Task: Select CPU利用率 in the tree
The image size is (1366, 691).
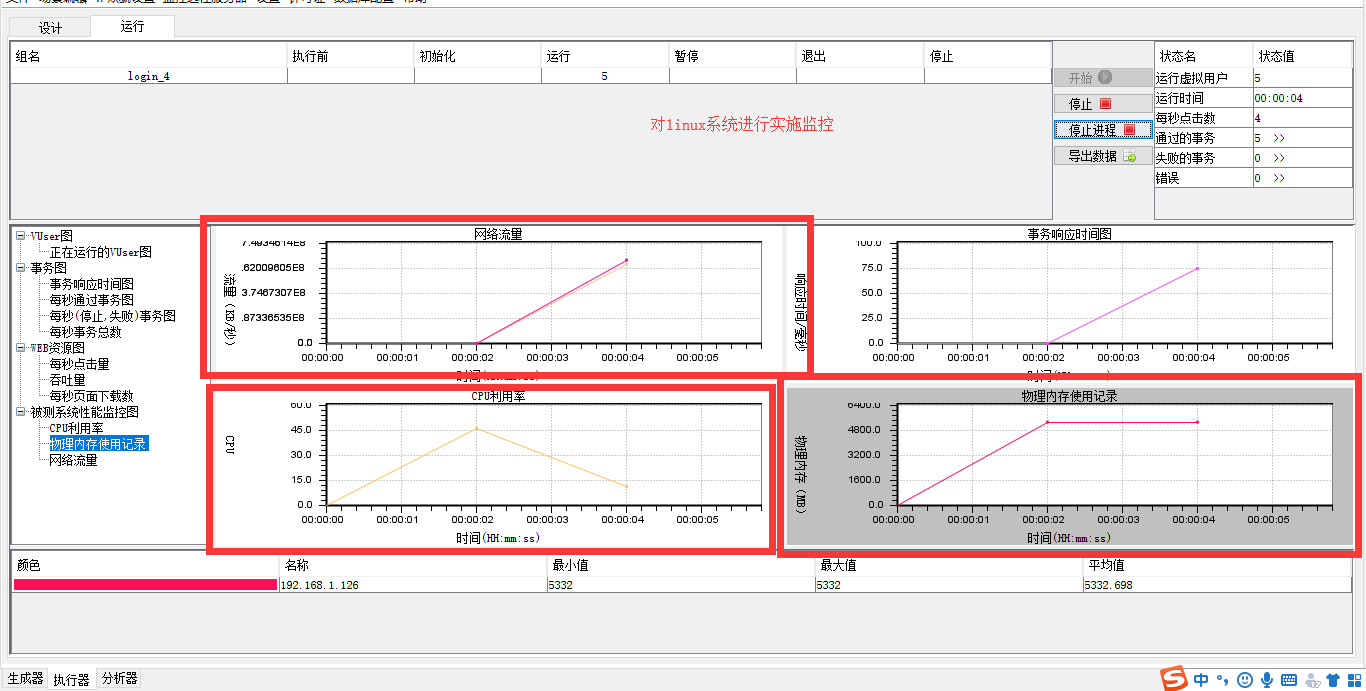Action: [x=76, y=428]
